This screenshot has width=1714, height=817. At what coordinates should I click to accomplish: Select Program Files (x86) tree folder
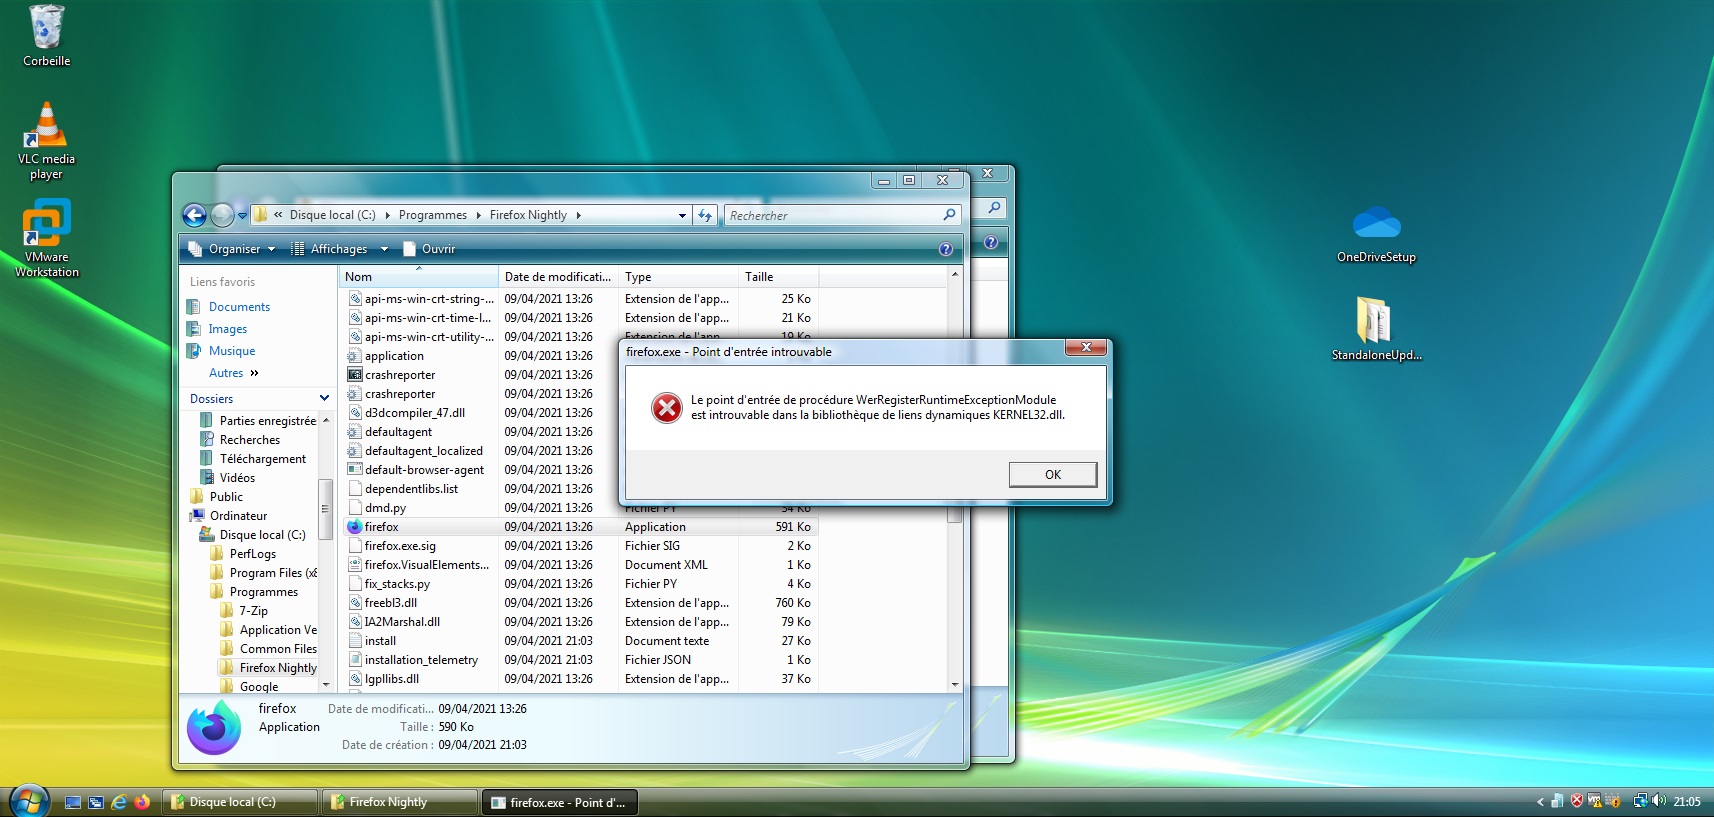coord(273,573)
